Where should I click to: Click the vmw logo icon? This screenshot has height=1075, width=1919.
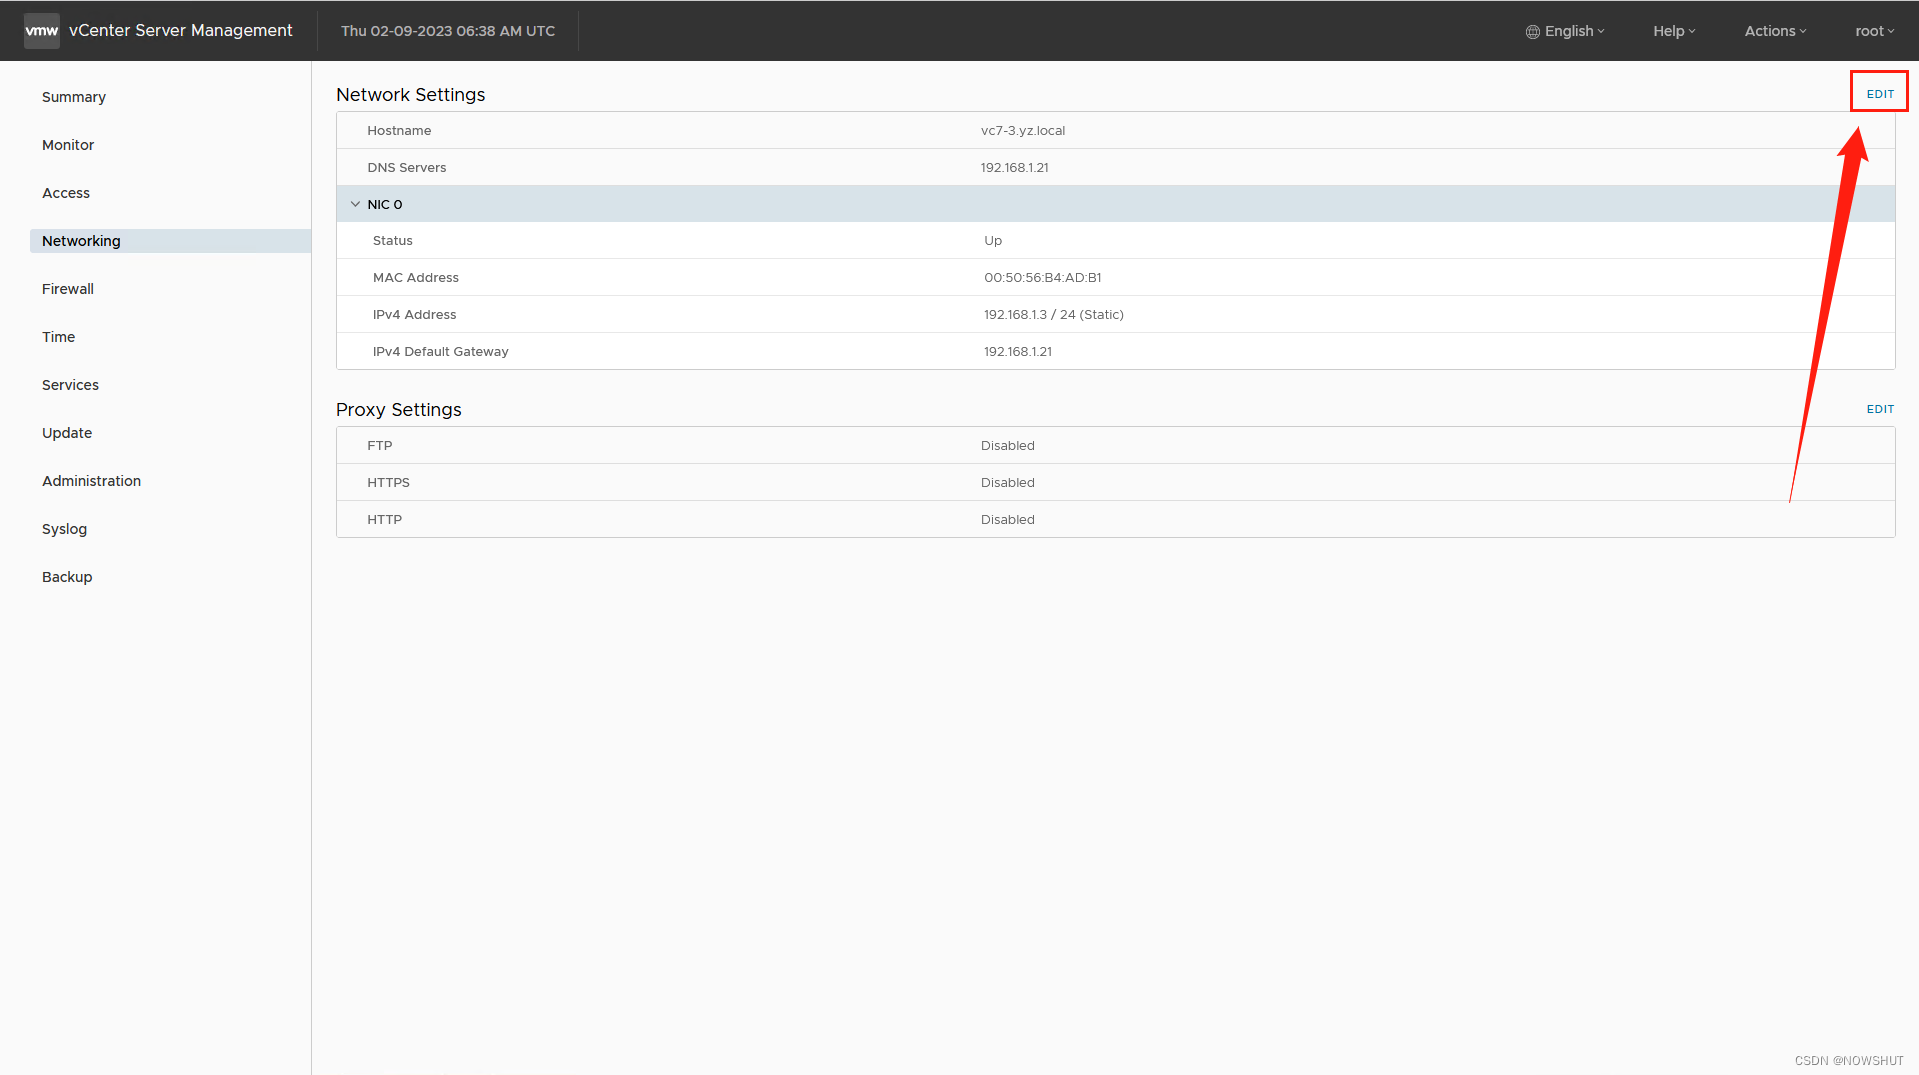tap(41, 30)
